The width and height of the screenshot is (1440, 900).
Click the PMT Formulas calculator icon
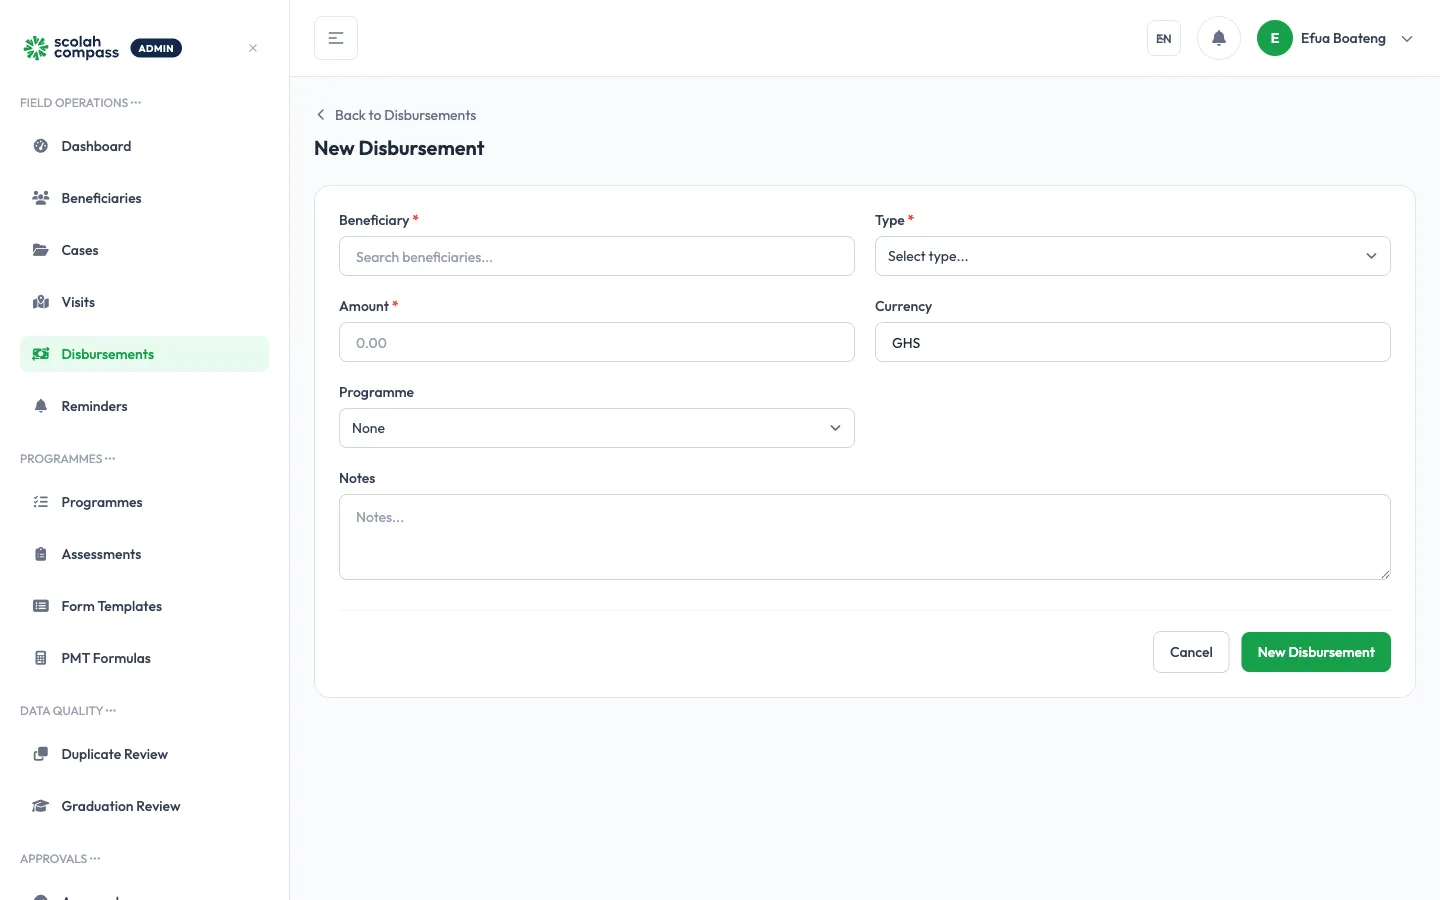click(x=41, y=658)
